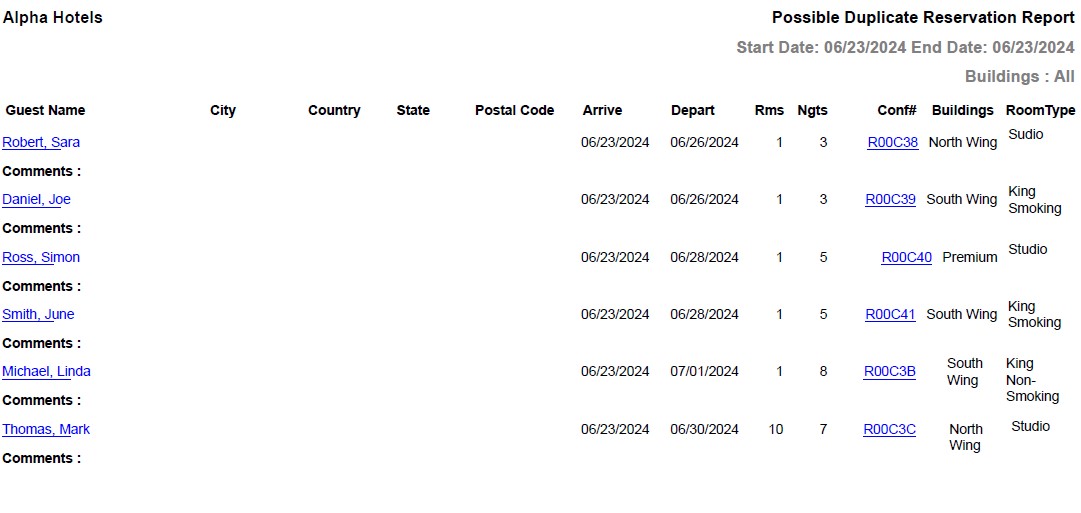The image size is (1081, 513).
Task: Click the Buildings column header
Action: 962,110
